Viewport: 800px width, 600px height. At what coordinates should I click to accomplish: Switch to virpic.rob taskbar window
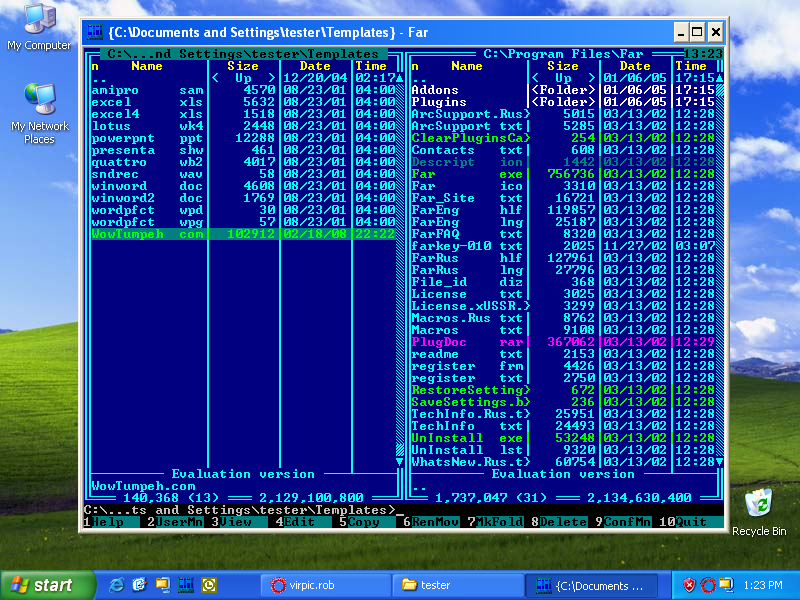[x=326, y=585]
